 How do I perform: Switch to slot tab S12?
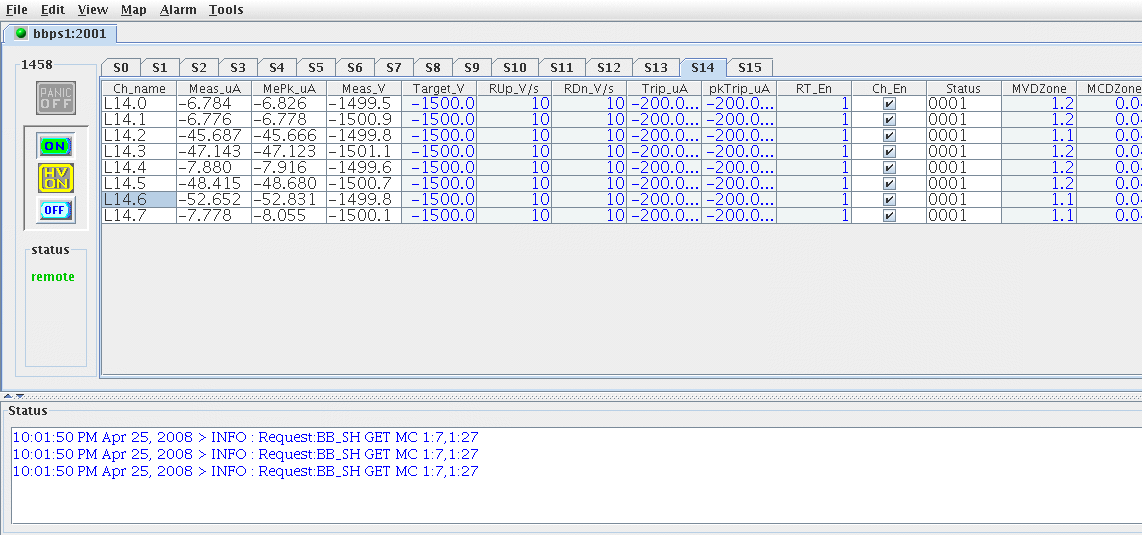pos(609,67)
